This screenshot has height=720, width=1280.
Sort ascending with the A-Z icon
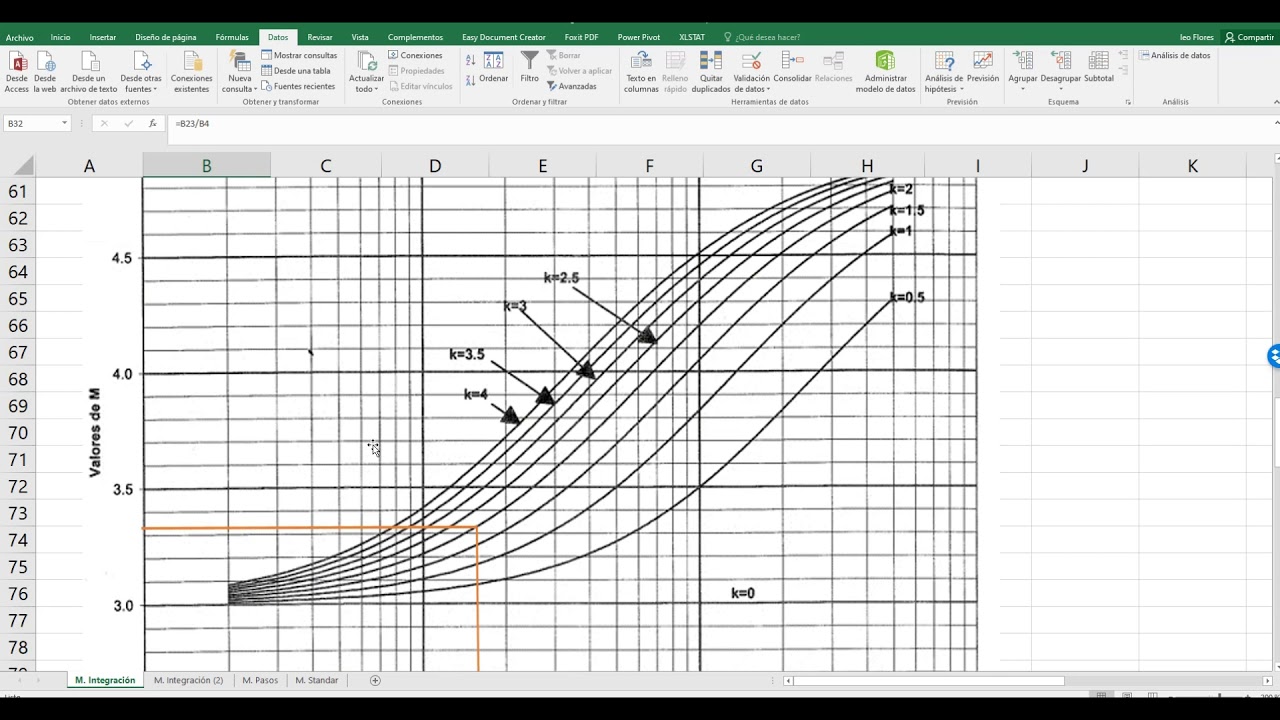tap(471, 60)
